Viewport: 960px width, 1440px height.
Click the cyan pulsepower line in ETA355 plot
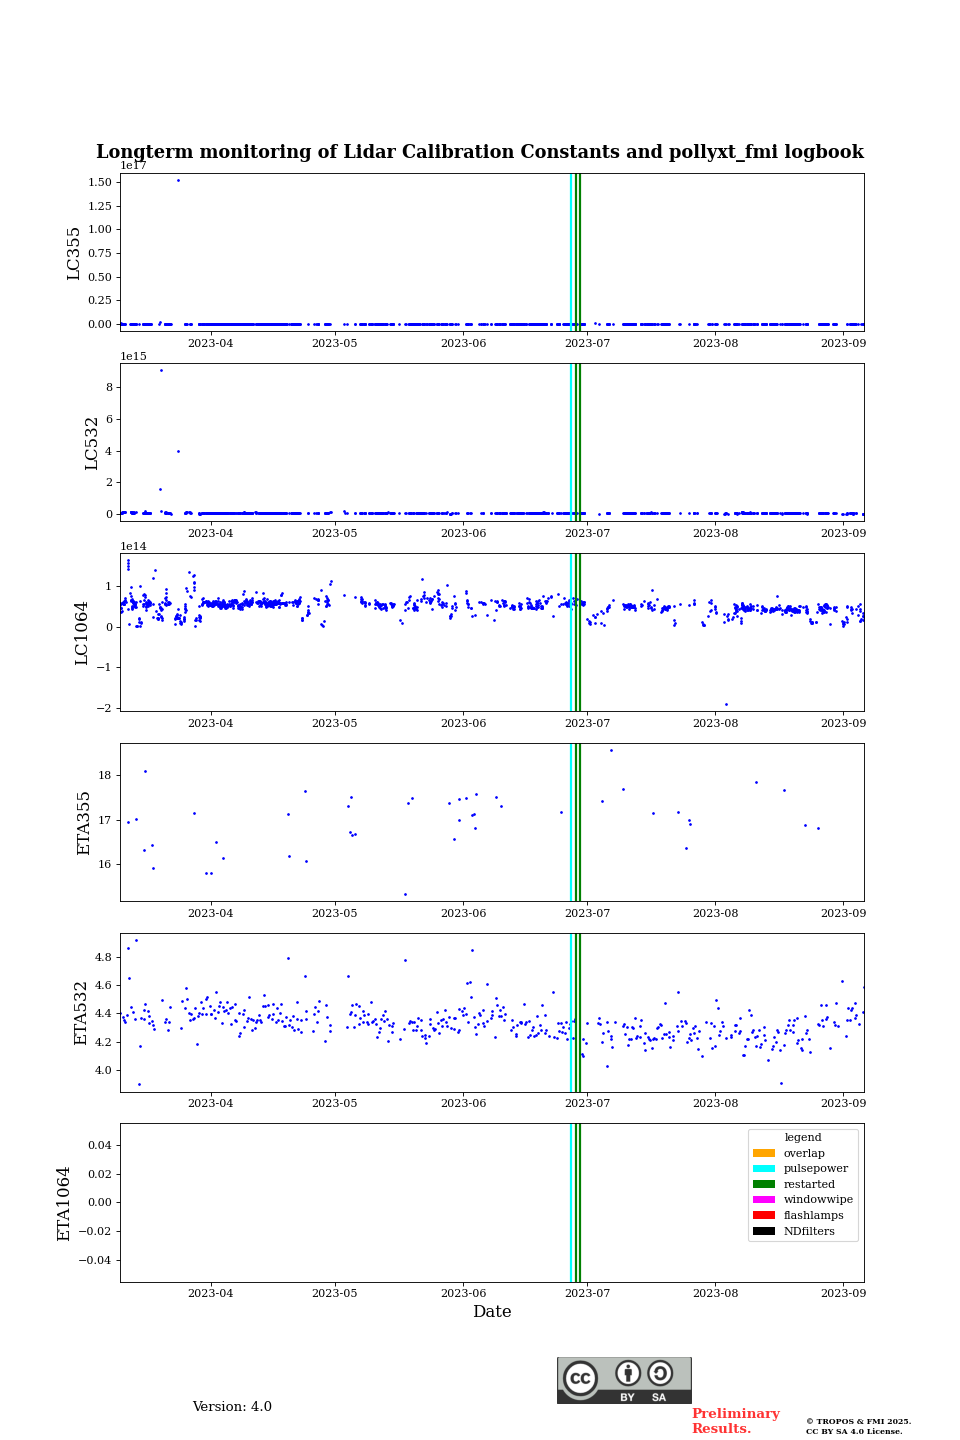click(x=571, y=822)
